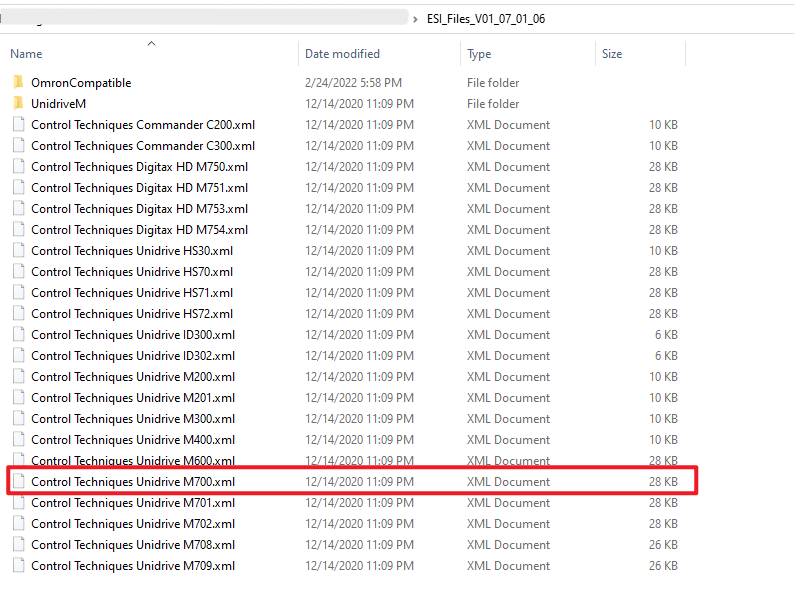Select Control Techniques Digitax HD M750.xml

point(139,167)
